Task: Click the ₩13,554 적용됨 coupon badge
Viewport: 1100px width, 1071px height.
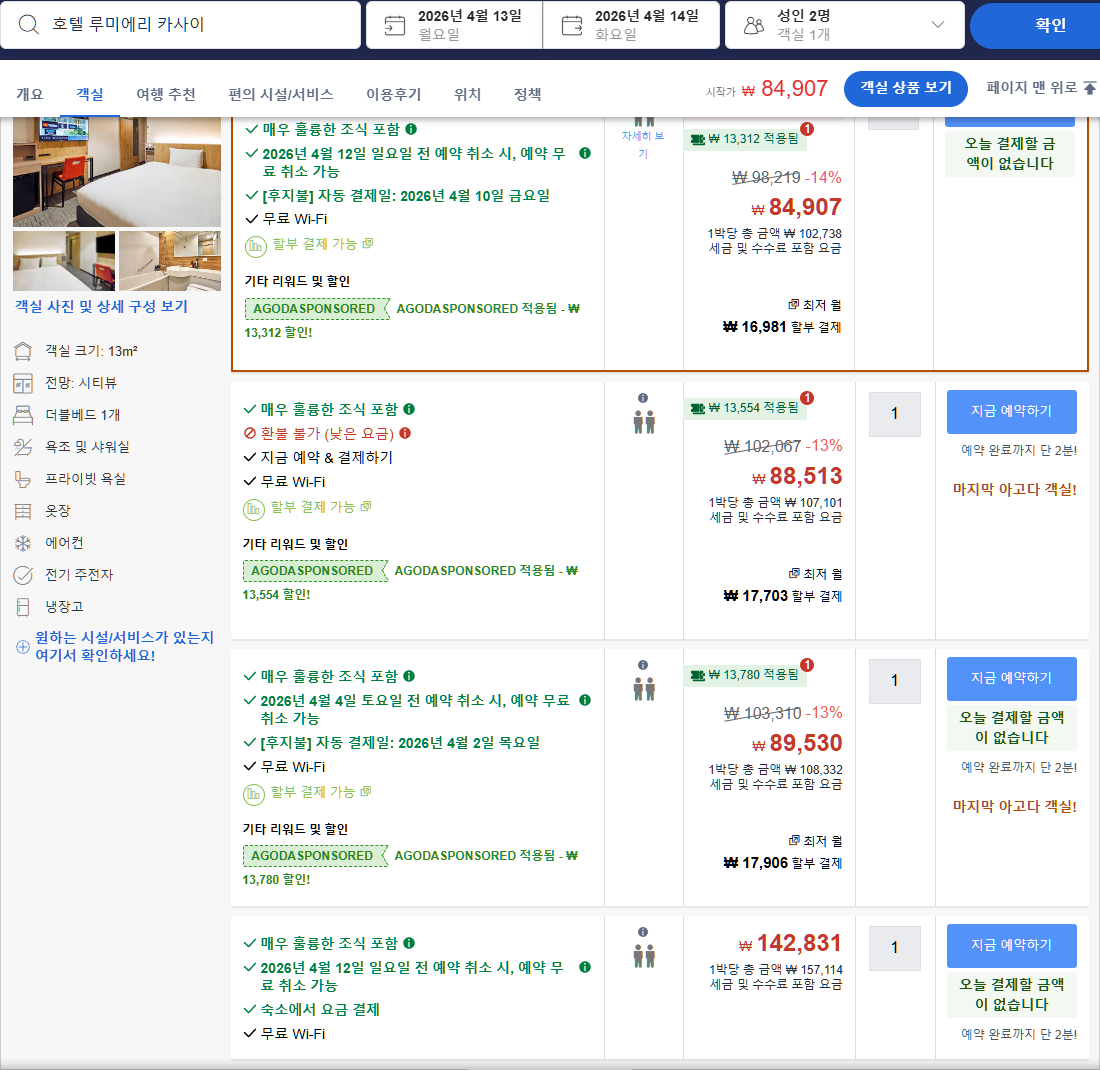Action: click(x=745, y=407)
